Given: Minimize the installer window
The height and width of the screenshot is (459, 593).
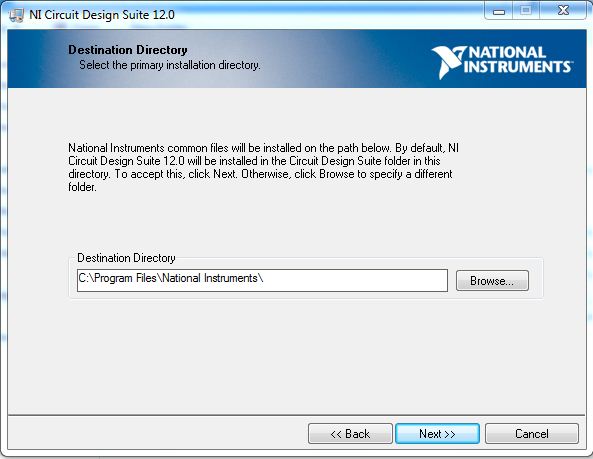Looking at the screenshot, I should pyautogui.click(x=499, y=11).
